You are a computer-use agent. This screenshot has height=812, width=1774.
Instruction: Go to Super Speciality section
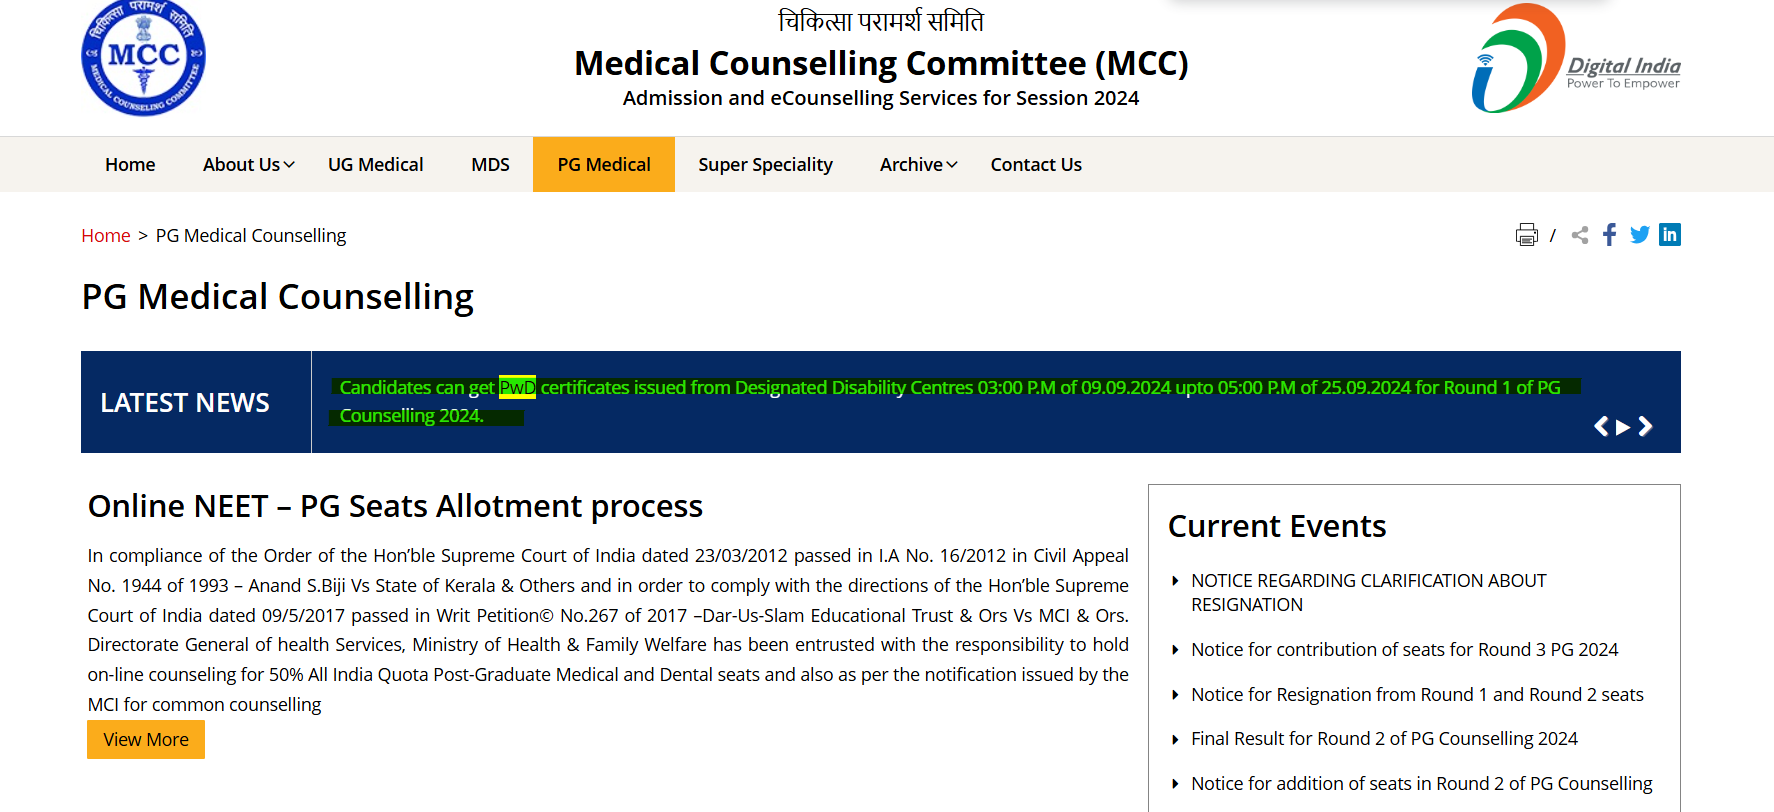765,165
